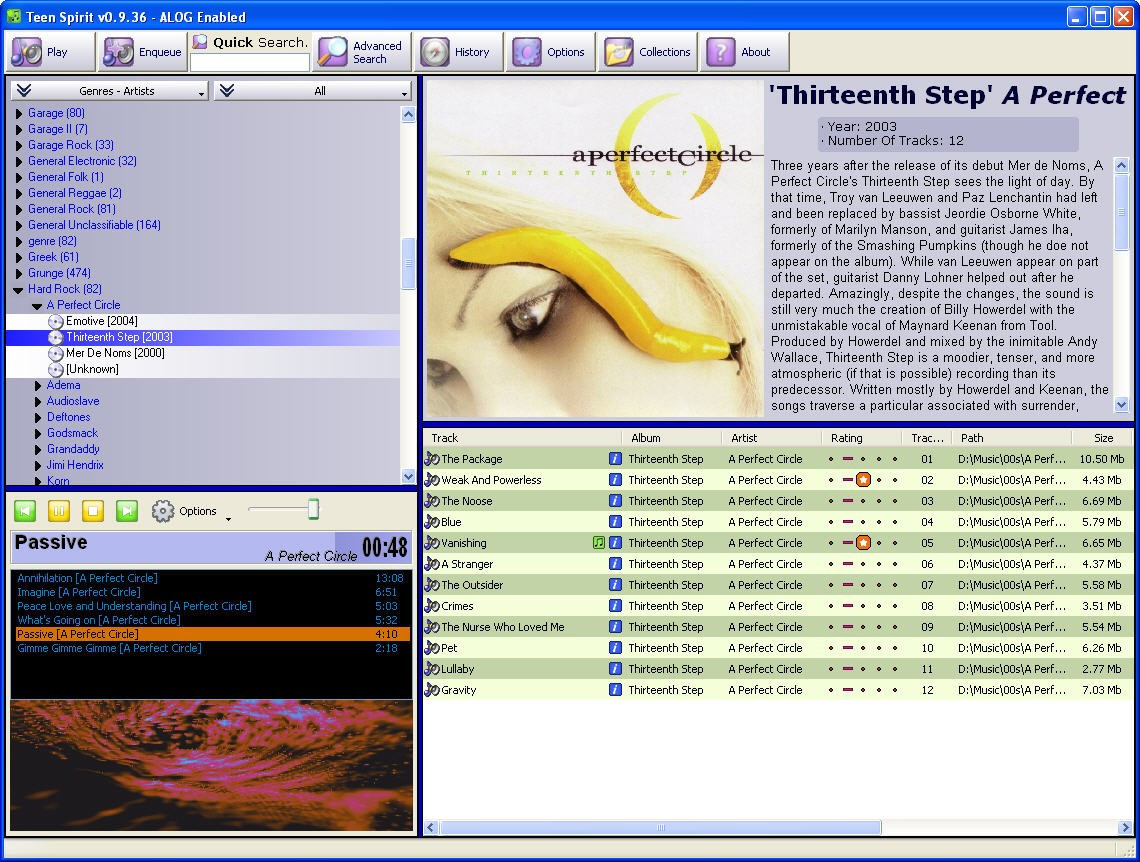This screenshot has width=1140, height=862.
Task: Open the Genres - Artists grouping dropdown
Action: 110,91
